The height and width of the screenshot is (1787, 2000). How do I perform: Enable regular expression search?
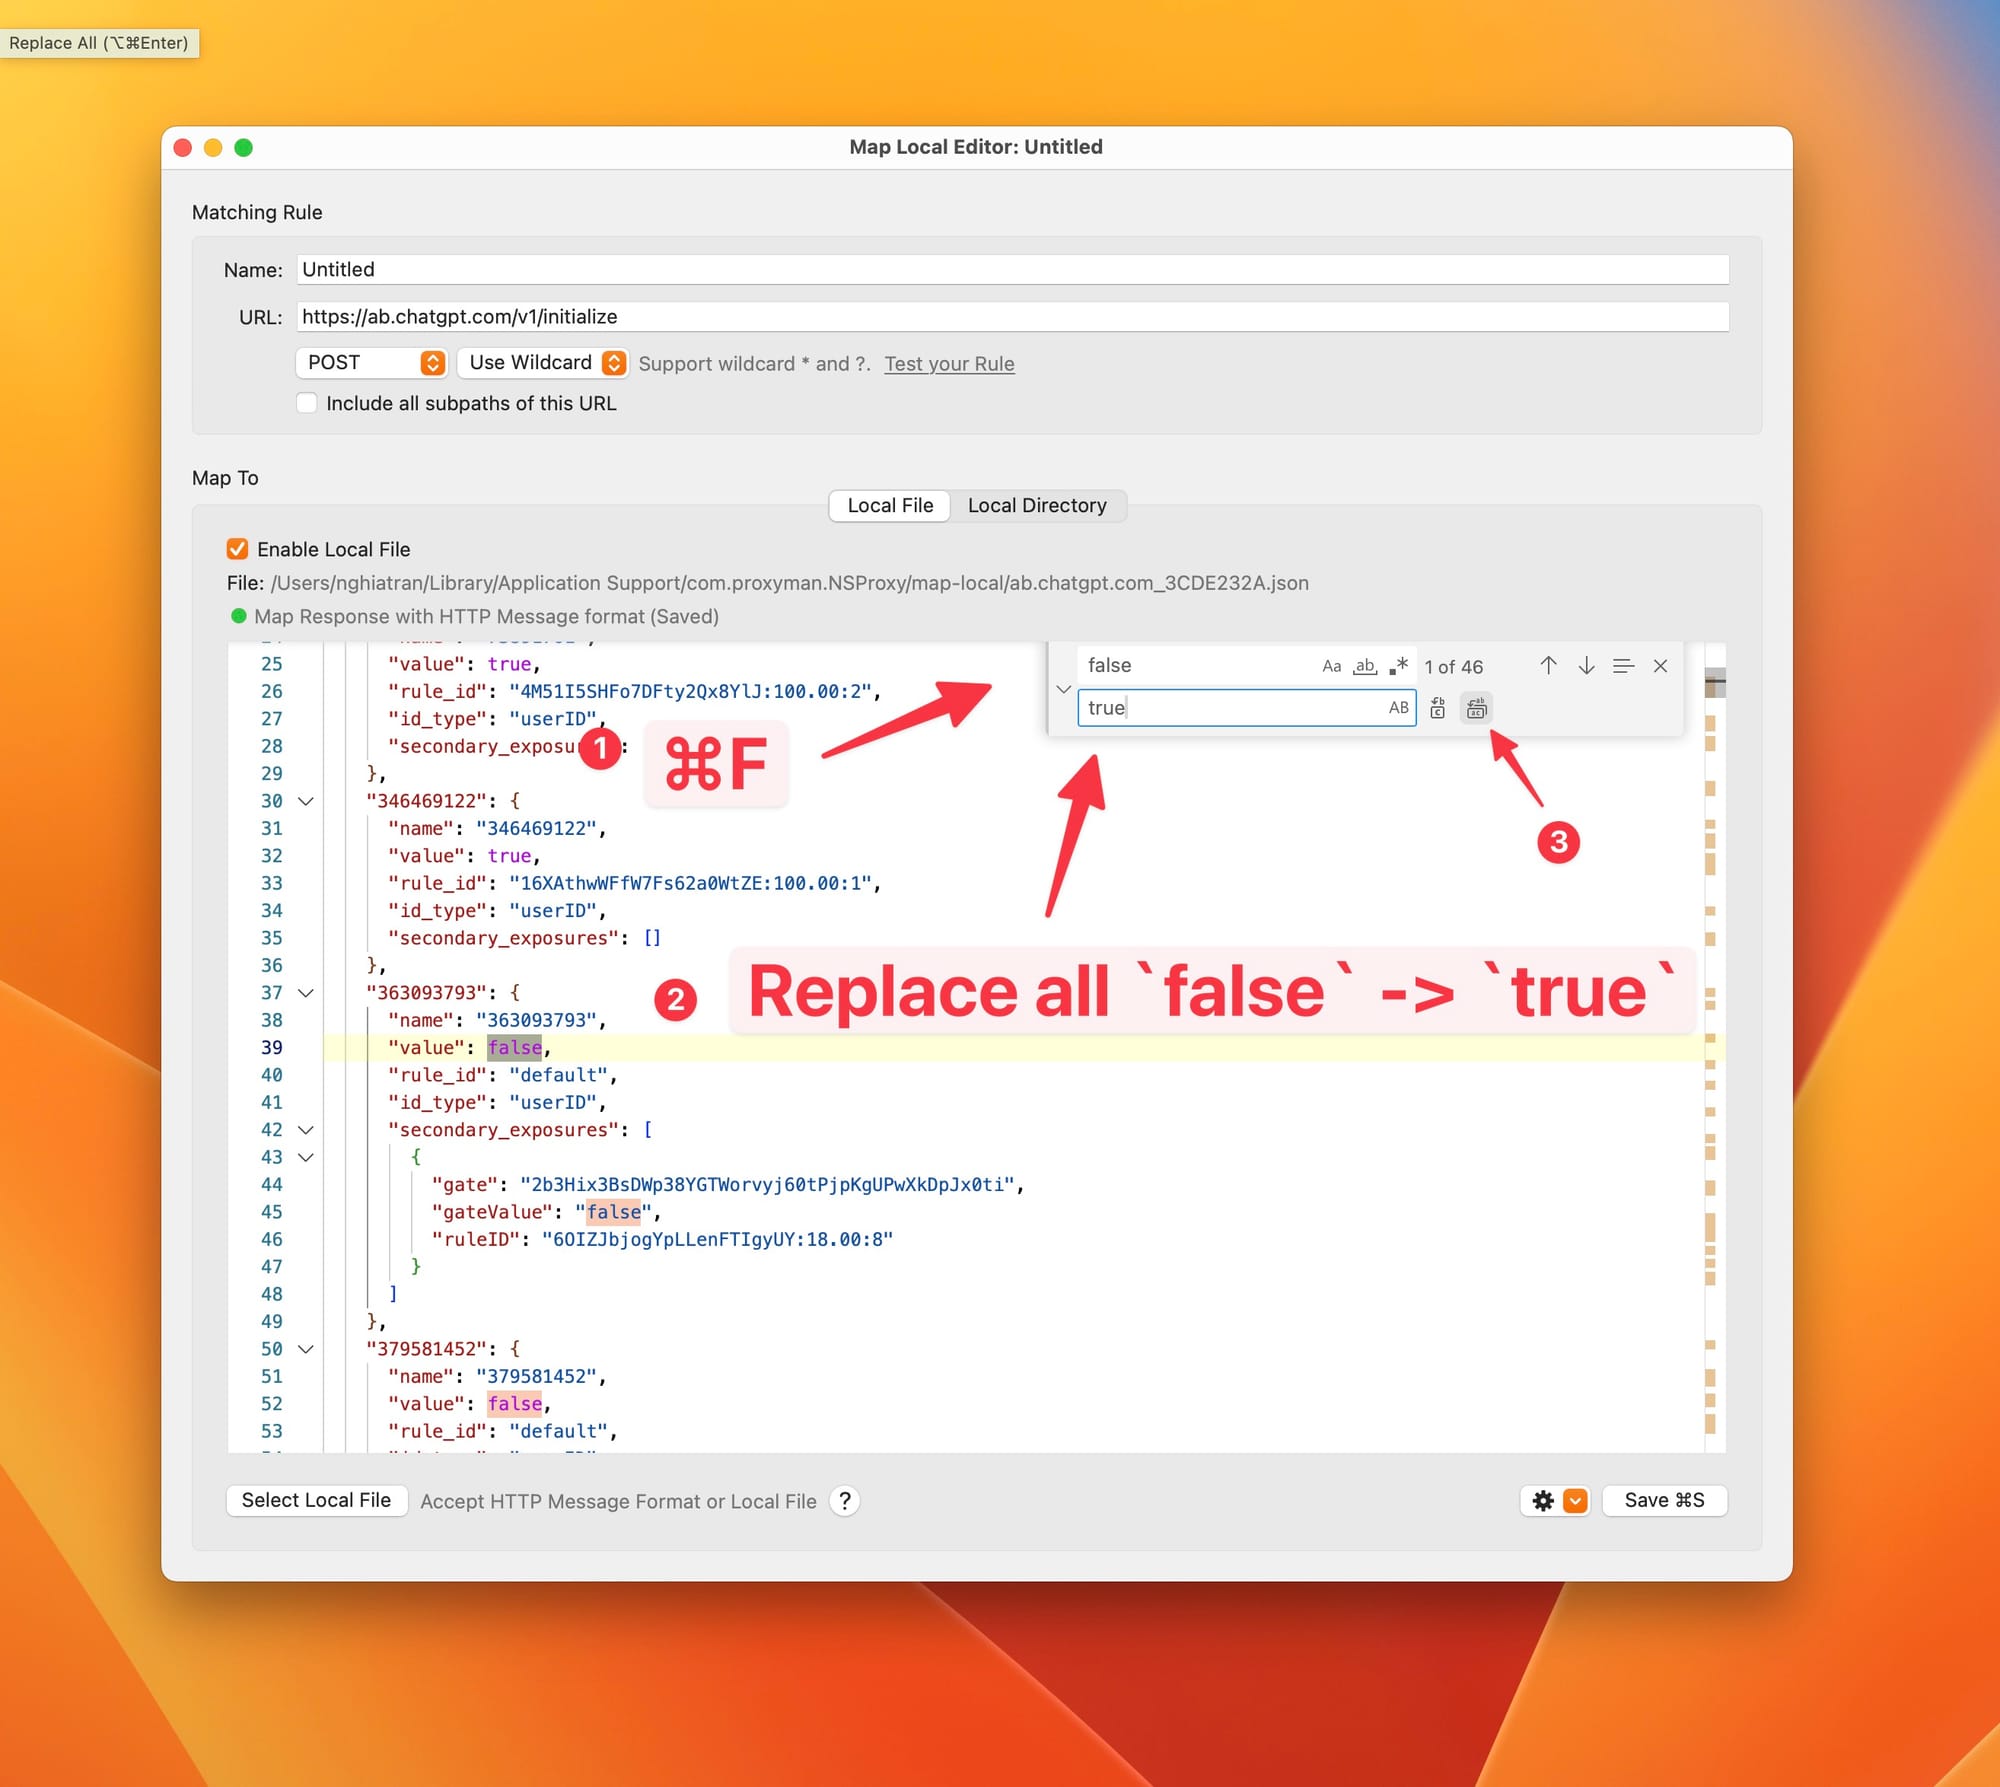coord(1398,666)
